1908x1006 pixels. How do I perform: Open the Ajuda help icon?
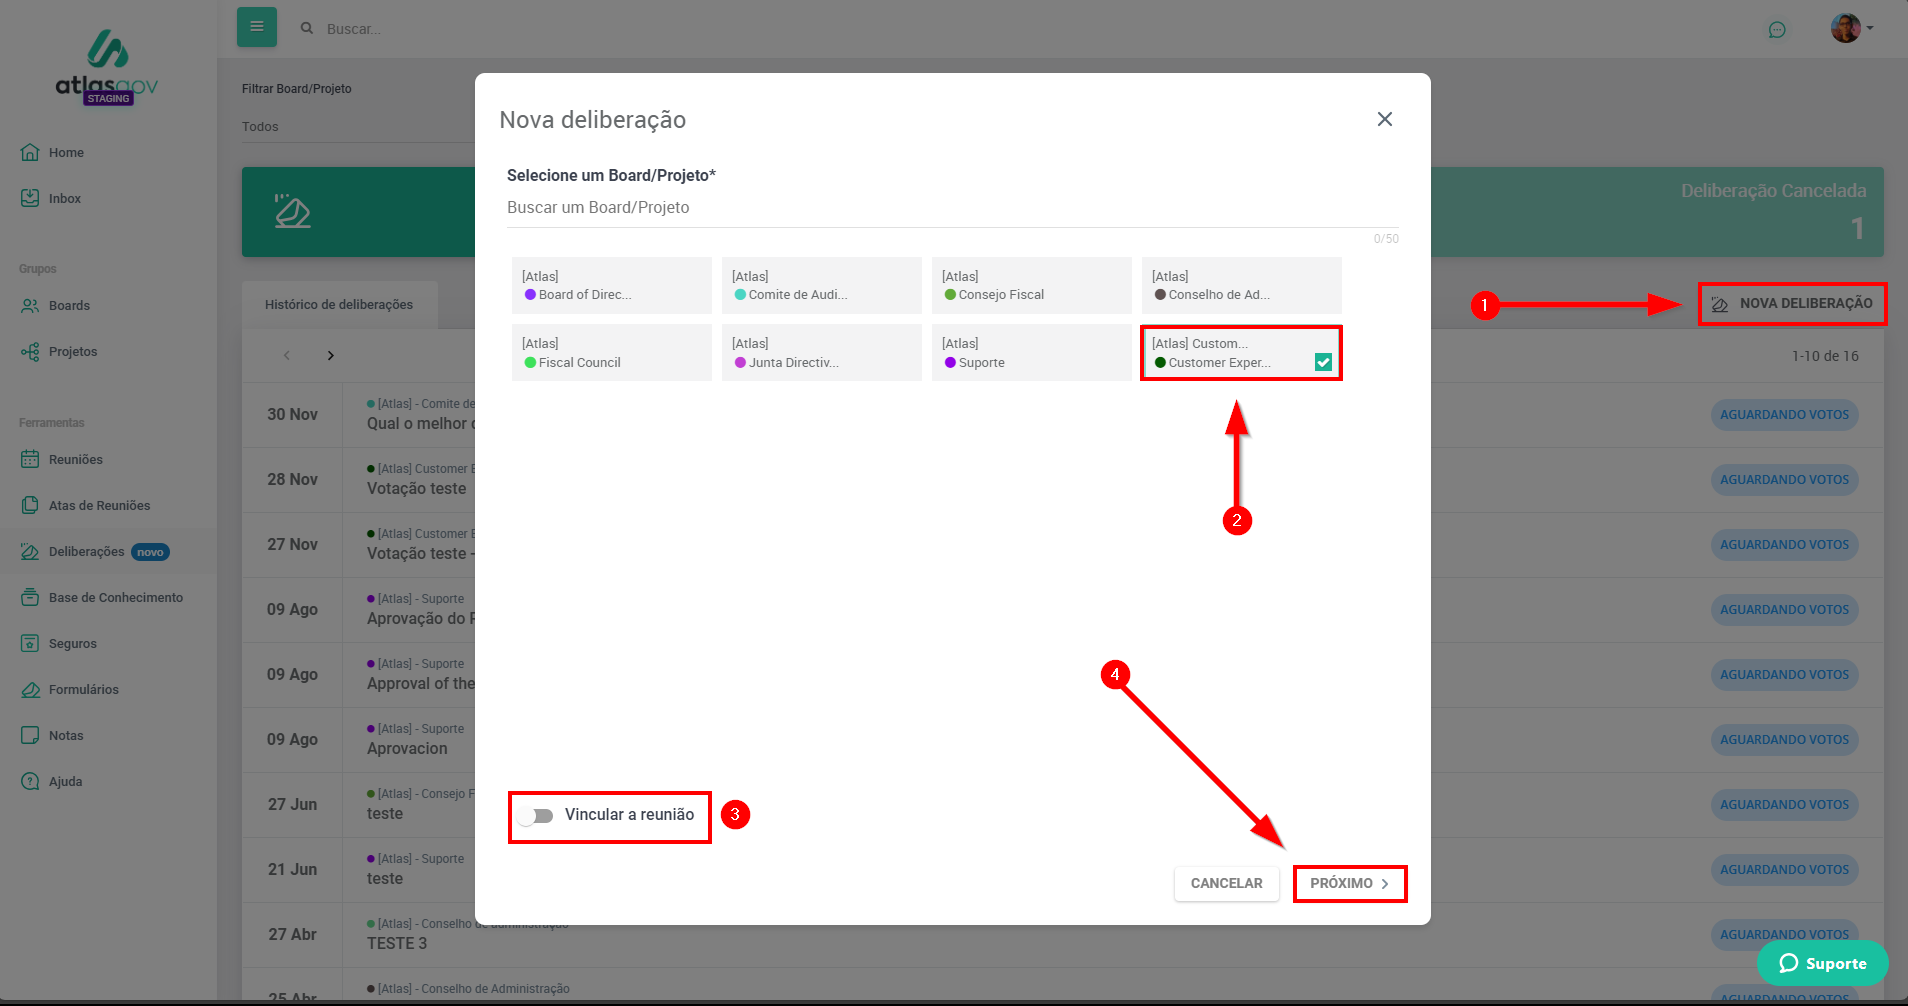pyautogui.click(x=30, y=781)
